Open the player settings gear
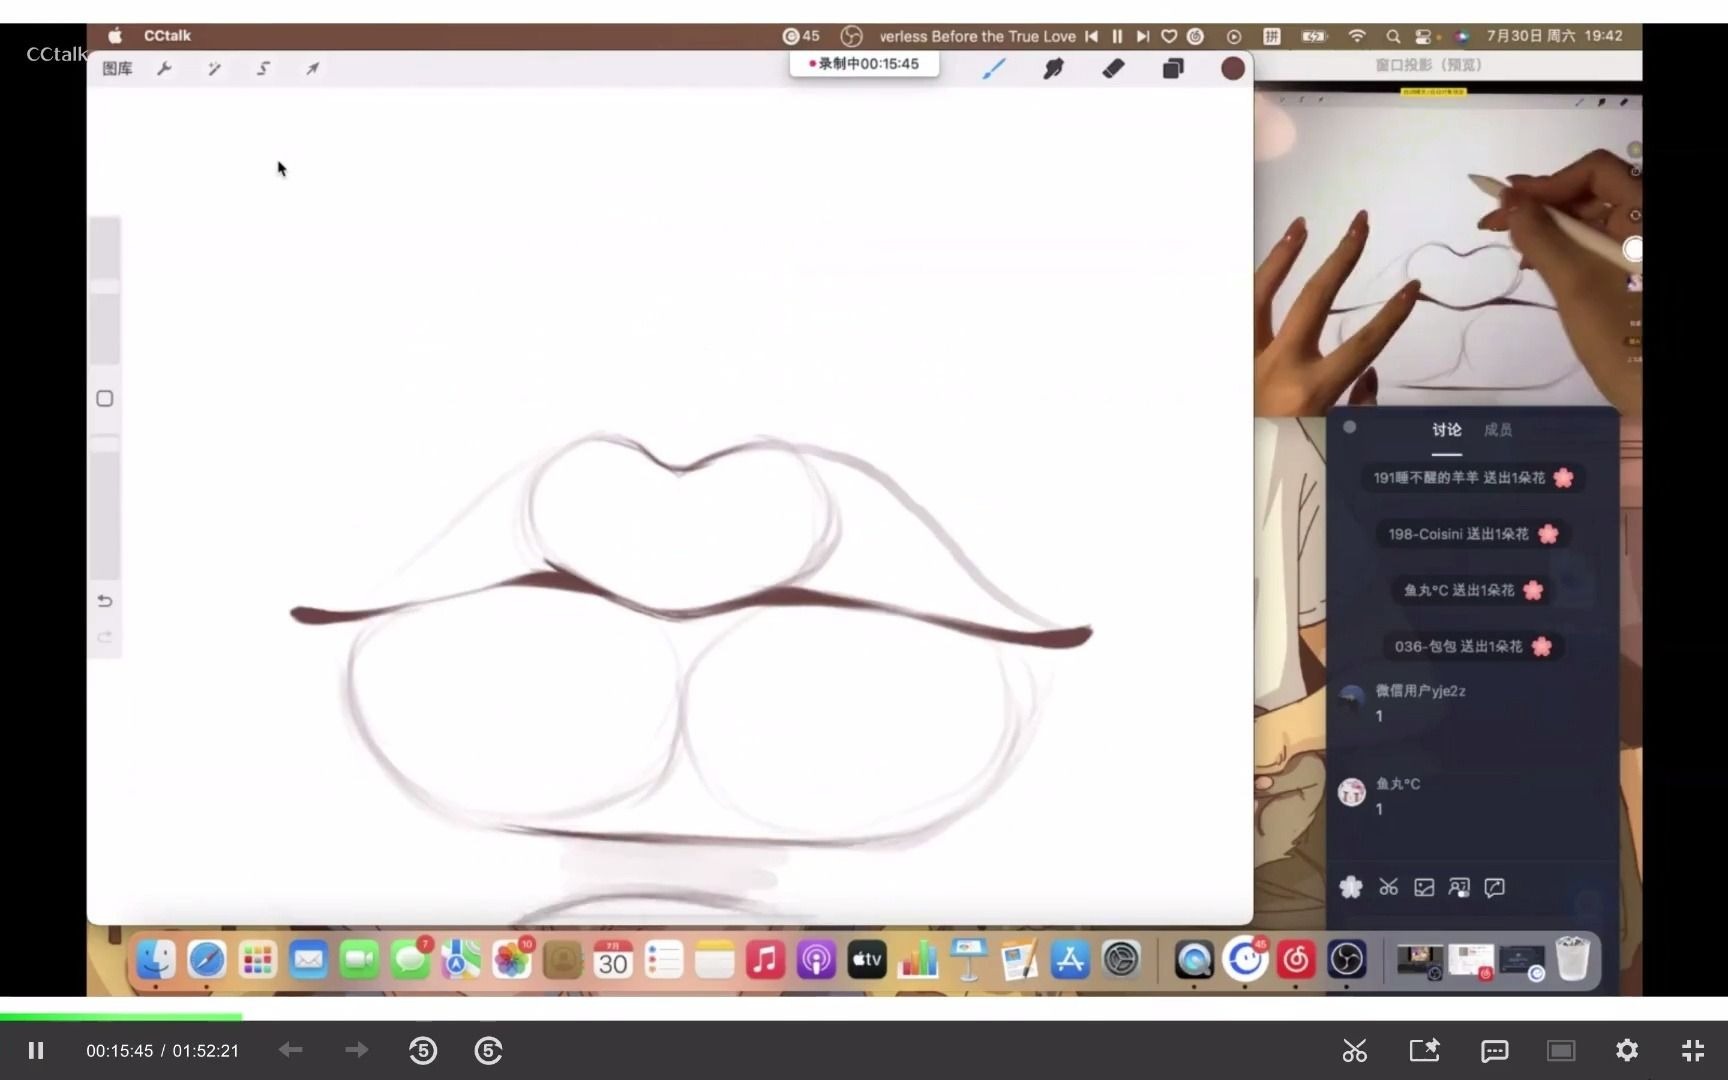The width and height of the screenshot is (1728, 1080). [1627, 1050]
